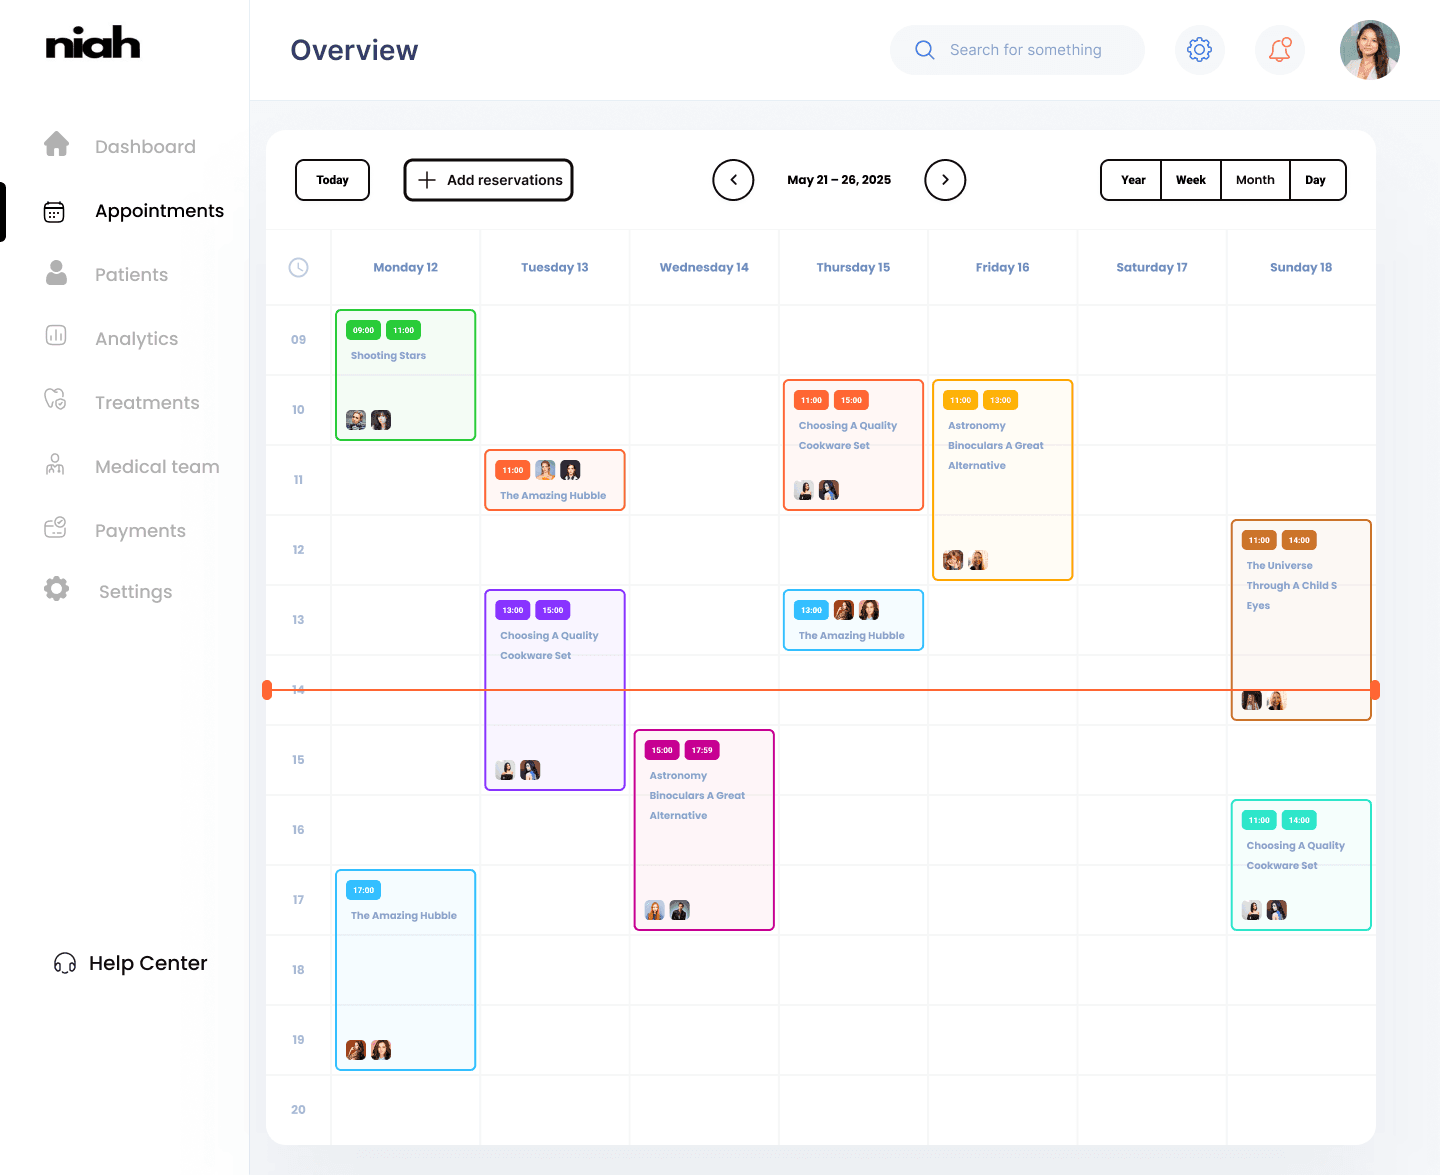This screenshot has height=1175, width=1440.
Task: Open Sunday's The Universe Through A Child's Eyes appointment
Action: pyautogui.click(x=1301, y=620)
